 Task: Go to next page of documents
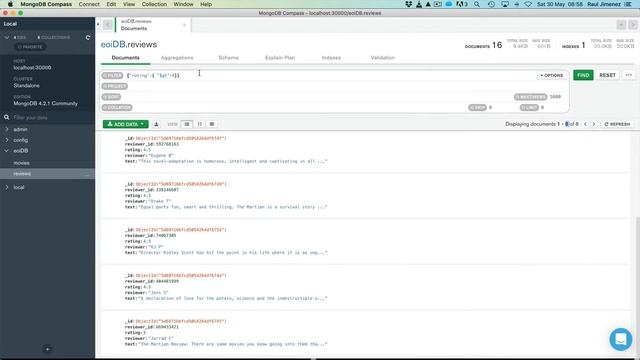click(x=594, y=124)
